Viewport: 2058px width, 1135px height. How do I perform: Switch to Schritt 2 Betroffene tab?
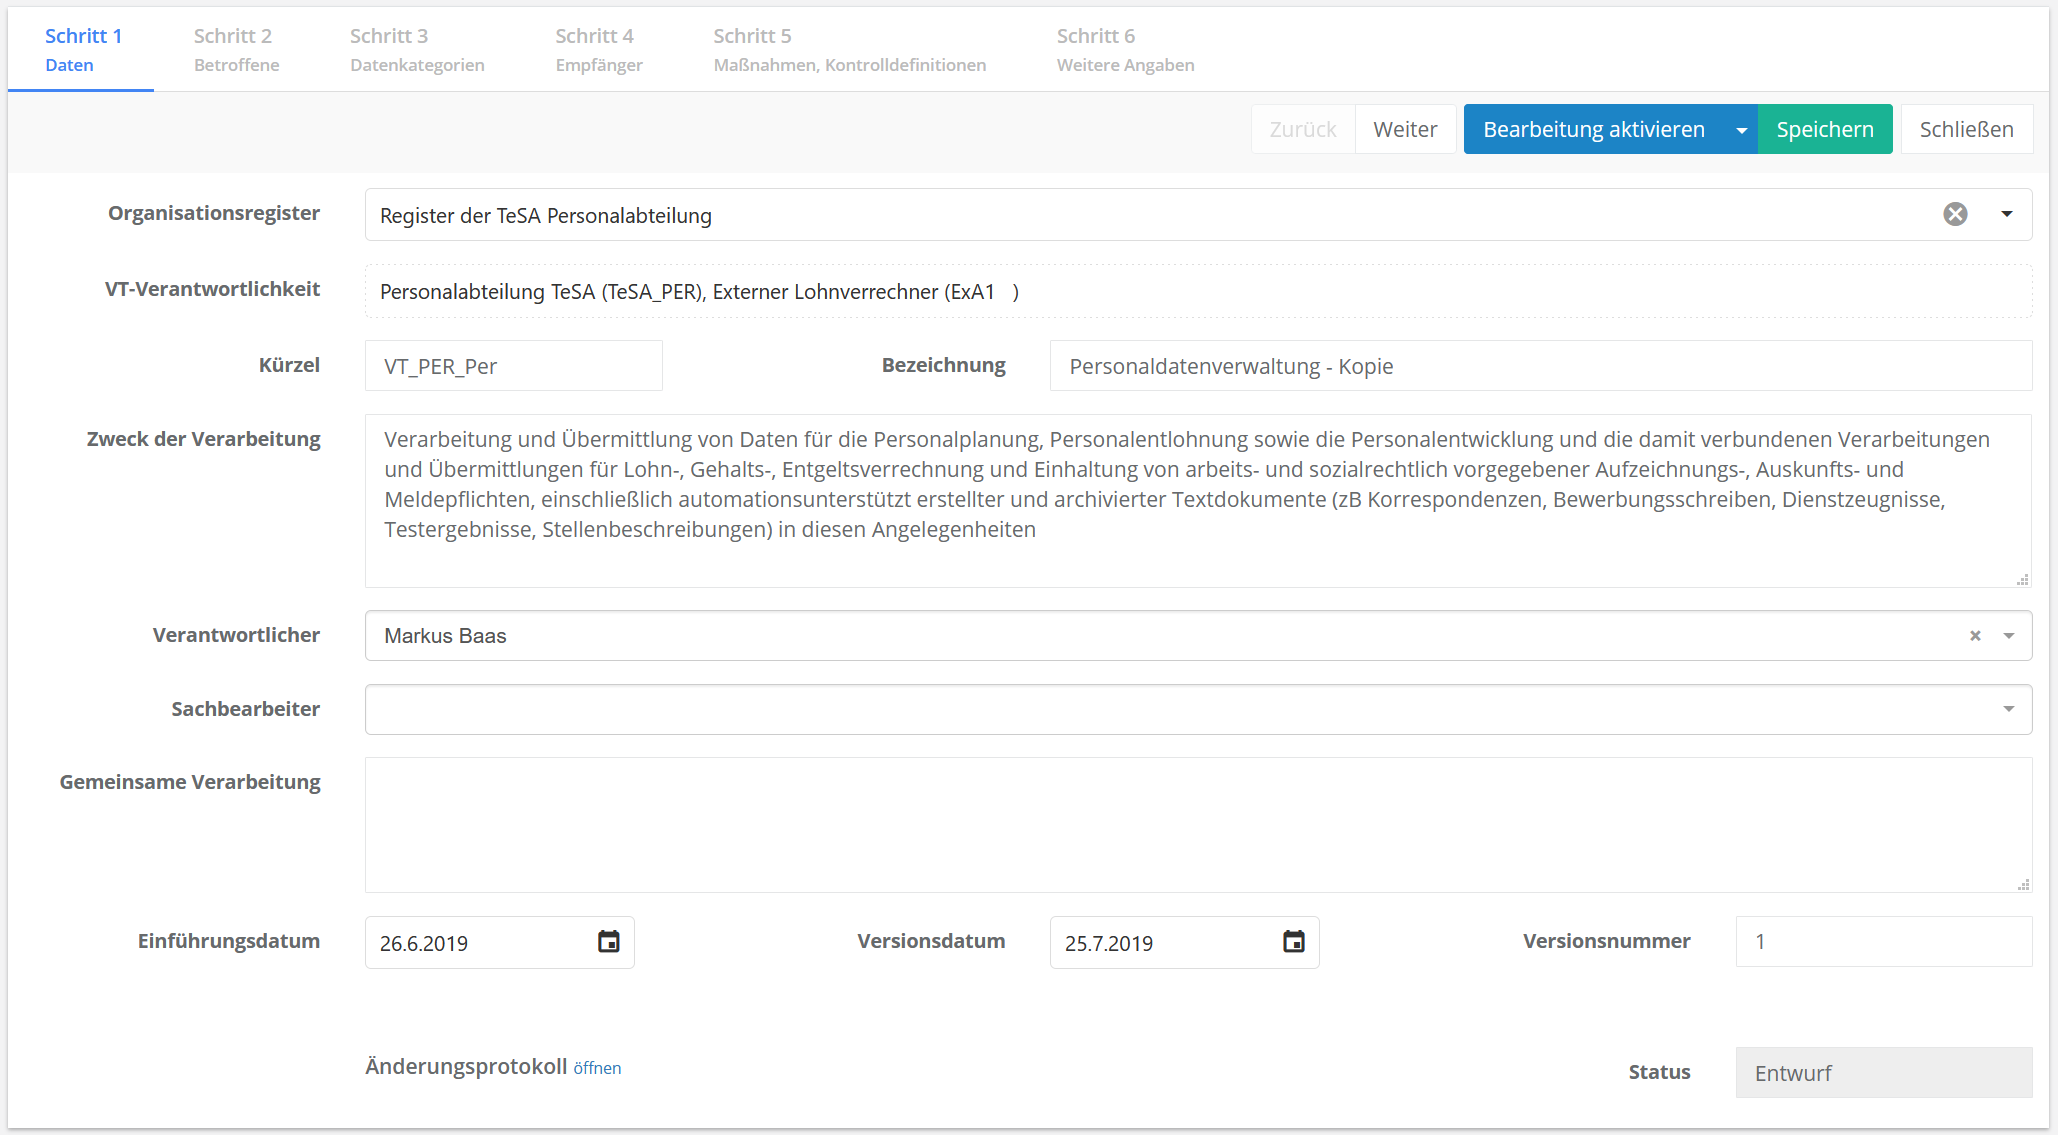click(x=236, y=50)
